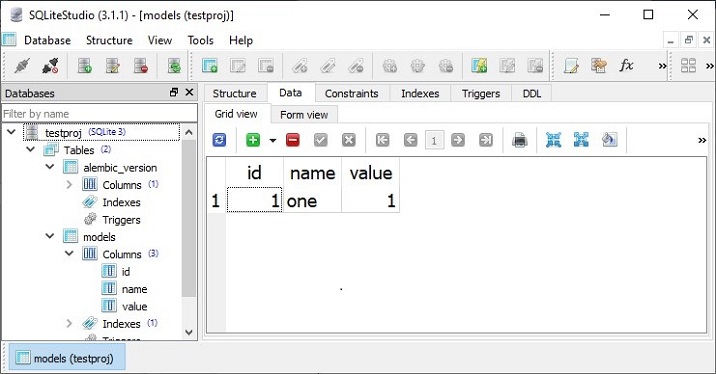The width and height of the screenshot is (716, 374).
Task: Click the Add database icon
Action: (x=84, y=66)
